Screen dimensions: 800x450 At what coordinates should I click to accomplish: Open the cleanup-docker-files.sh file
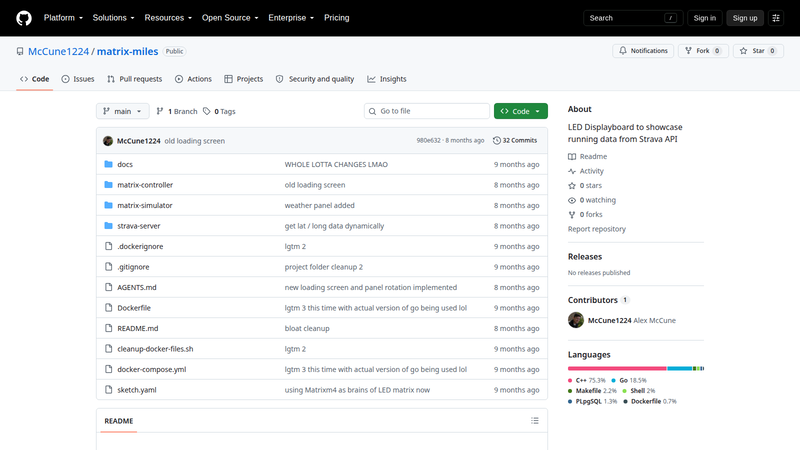tap(155, 349)
